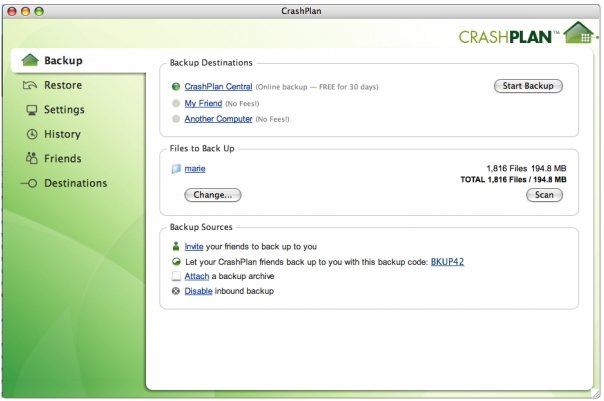Open the Another Computer link
This screenshot has height=401, width=604.
pos(218,119)
